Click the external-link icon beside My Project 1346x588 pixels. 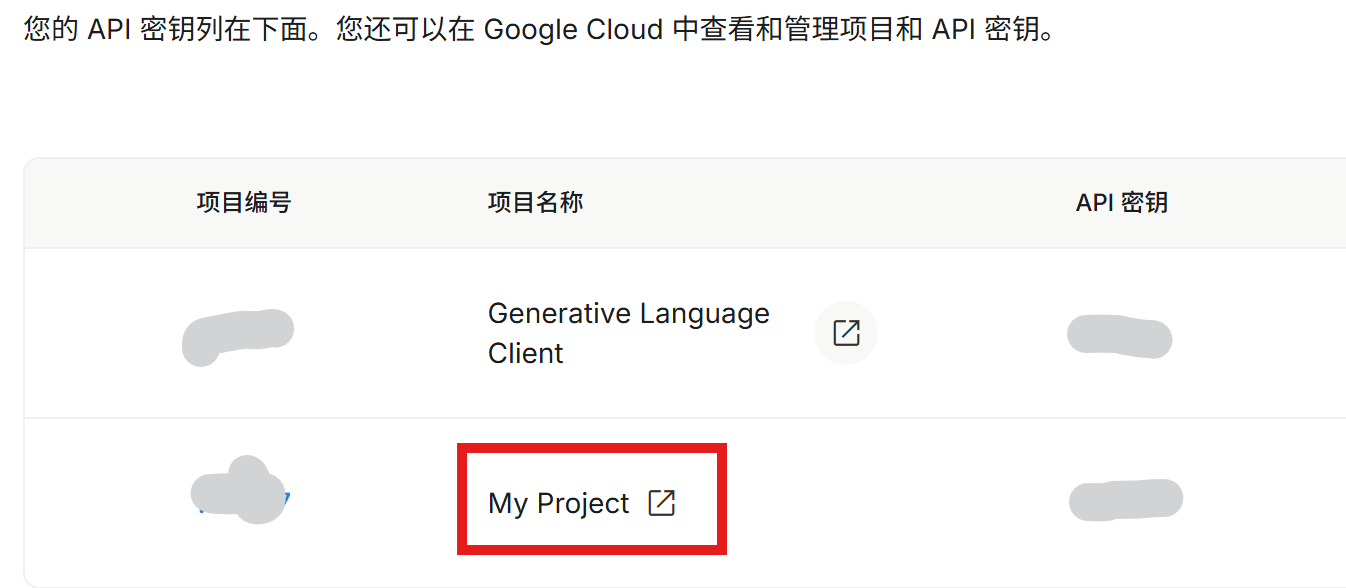[662, 503]
